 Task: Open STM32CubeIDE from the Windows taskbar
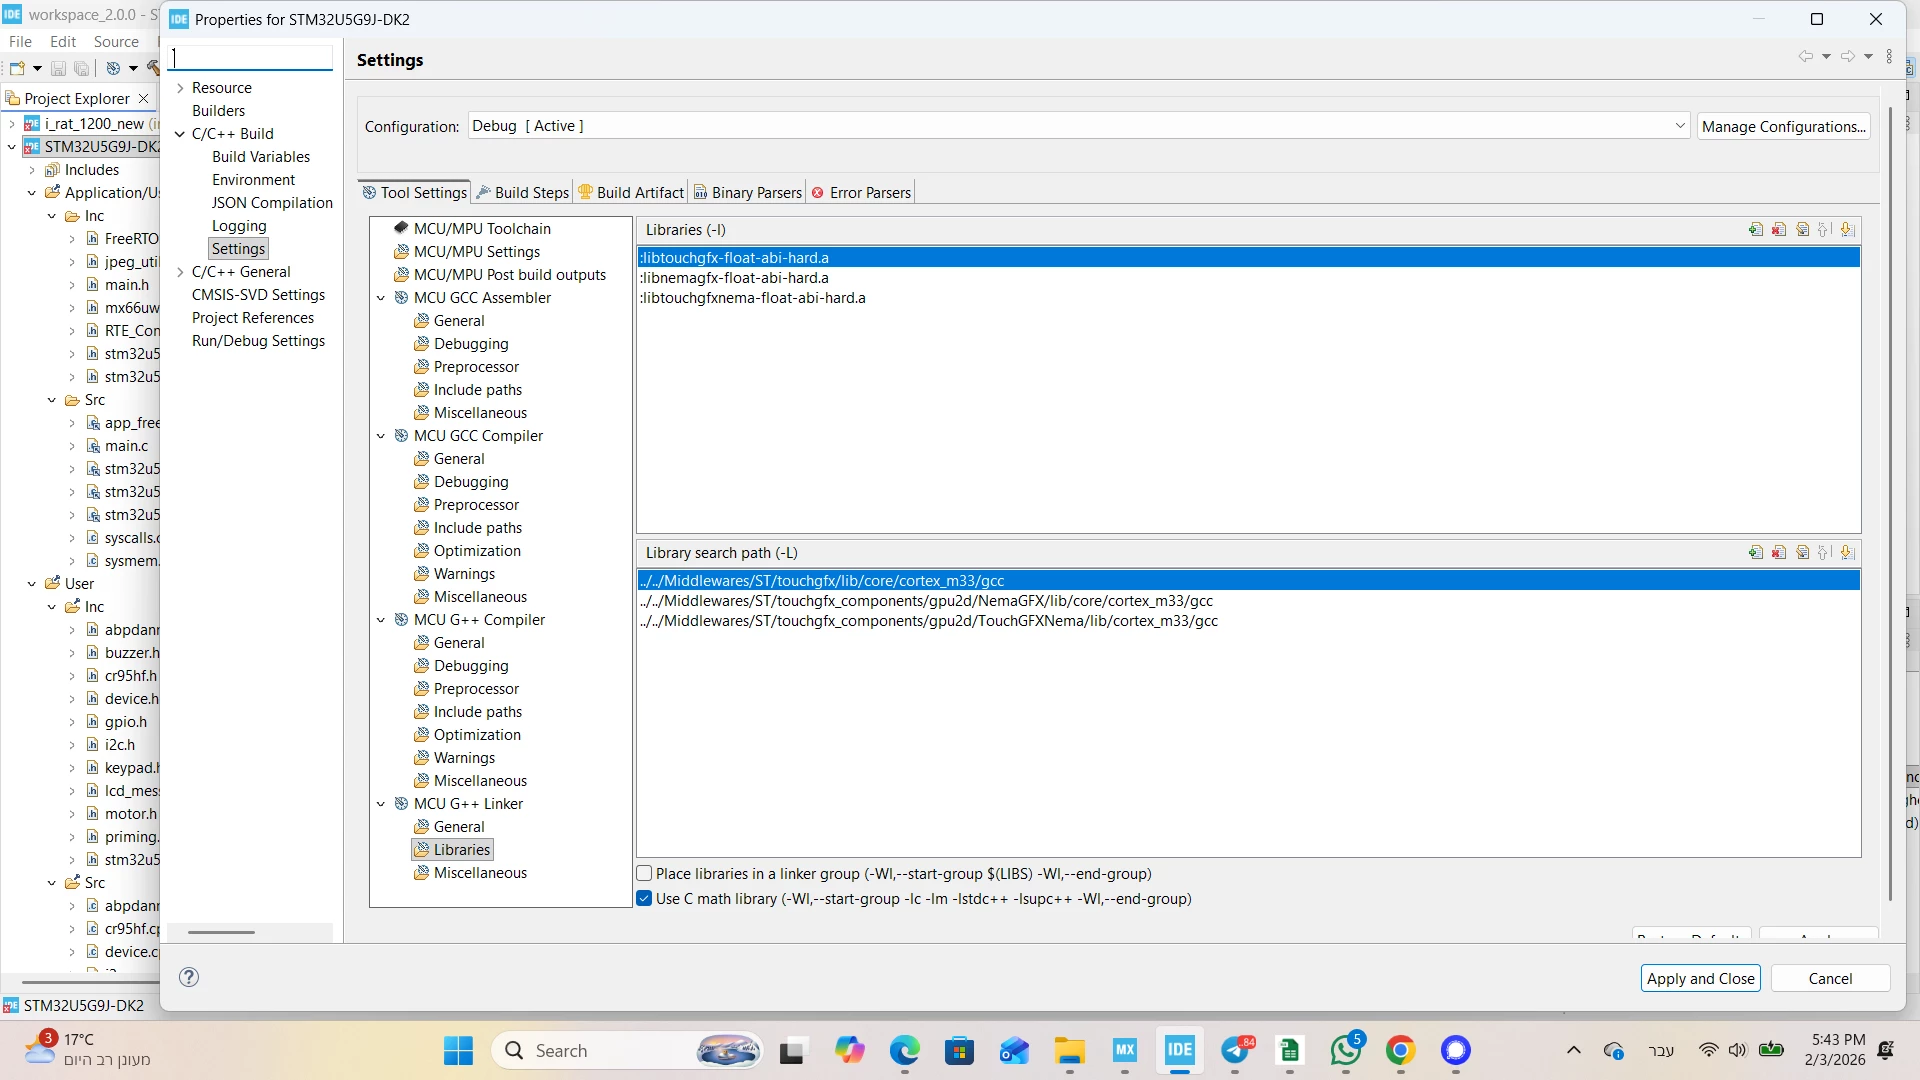[x=1180, y=1050]
